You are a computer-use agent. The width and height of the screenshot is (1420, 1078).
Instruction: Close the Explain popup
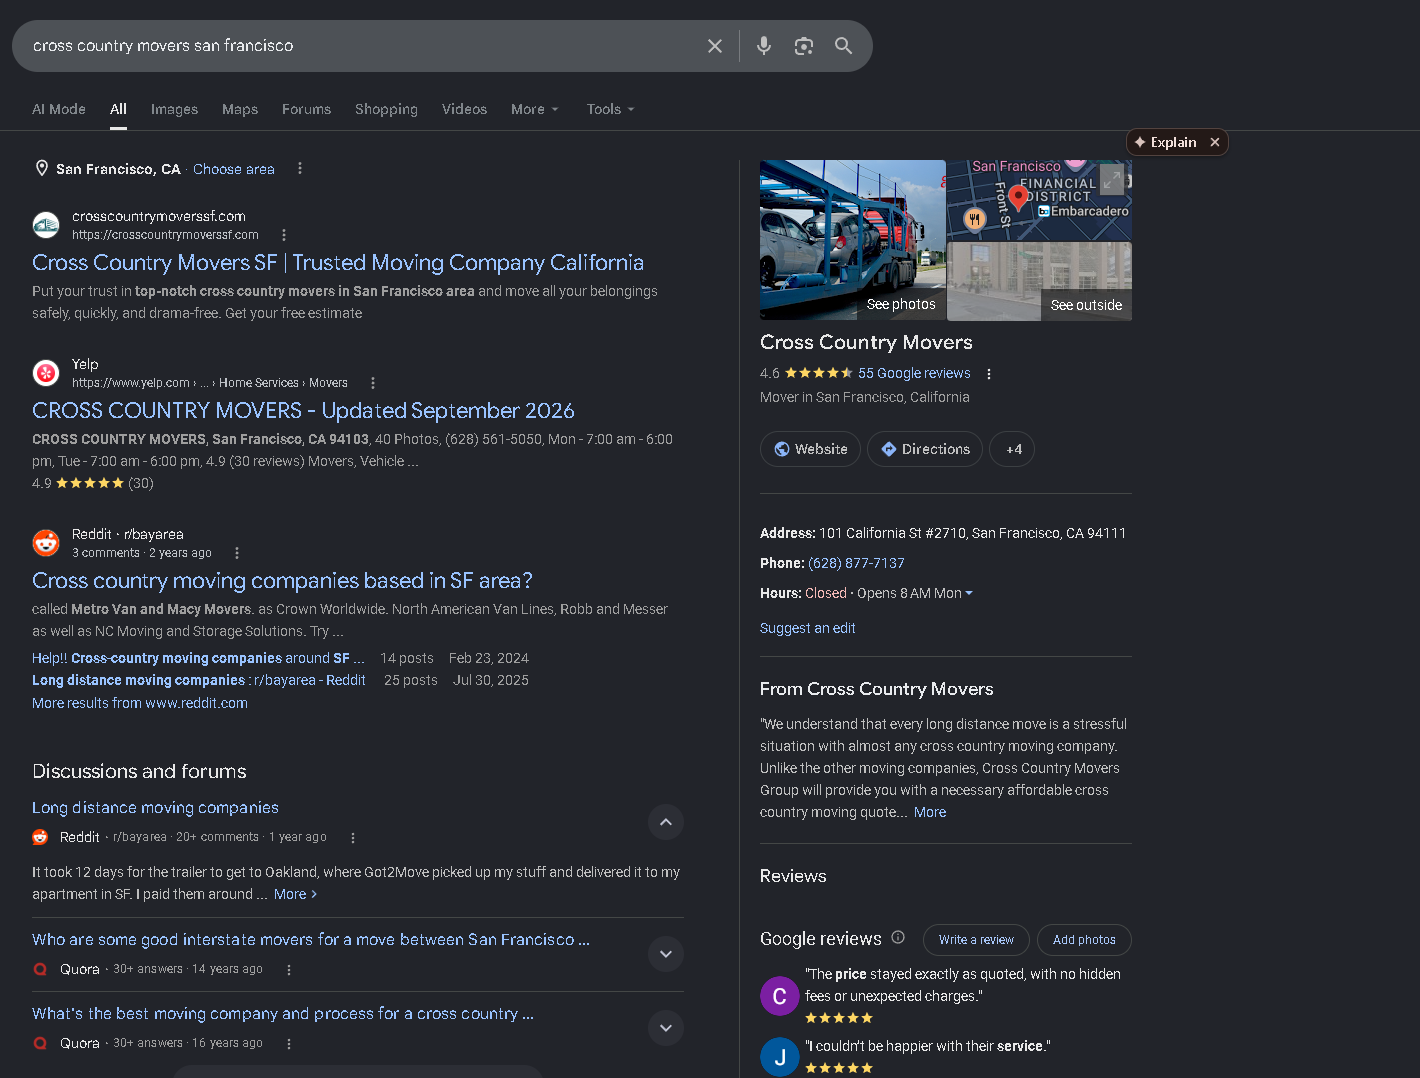tap(1215, 142)
